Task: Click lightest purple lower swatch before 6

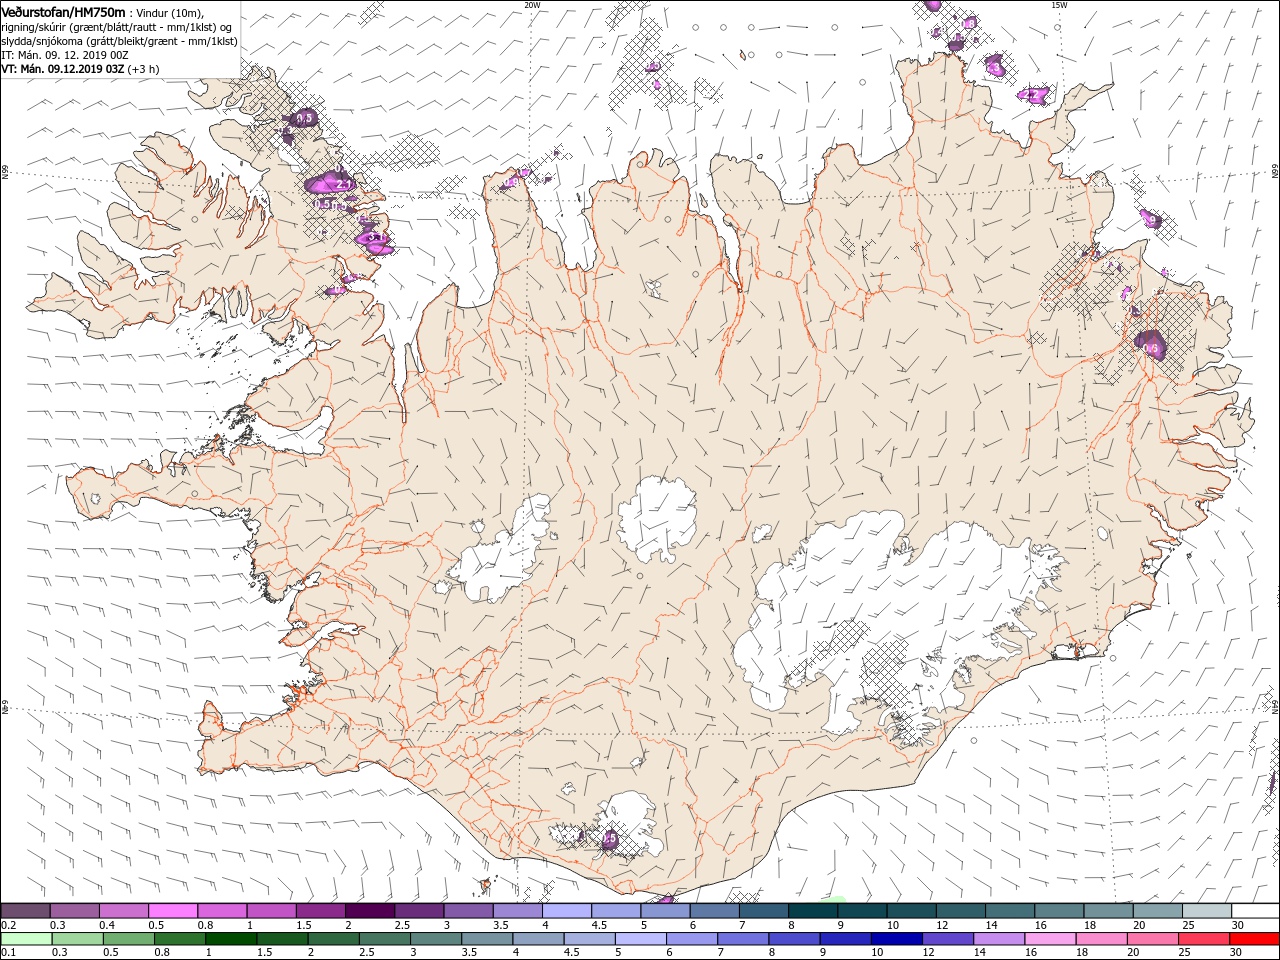Action: click(640, 940)
